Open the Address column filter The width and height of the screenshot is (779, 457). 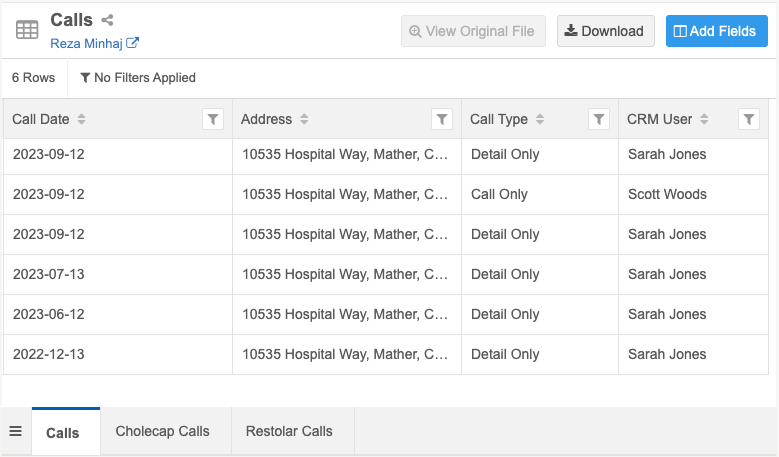[x=442, y=119]
